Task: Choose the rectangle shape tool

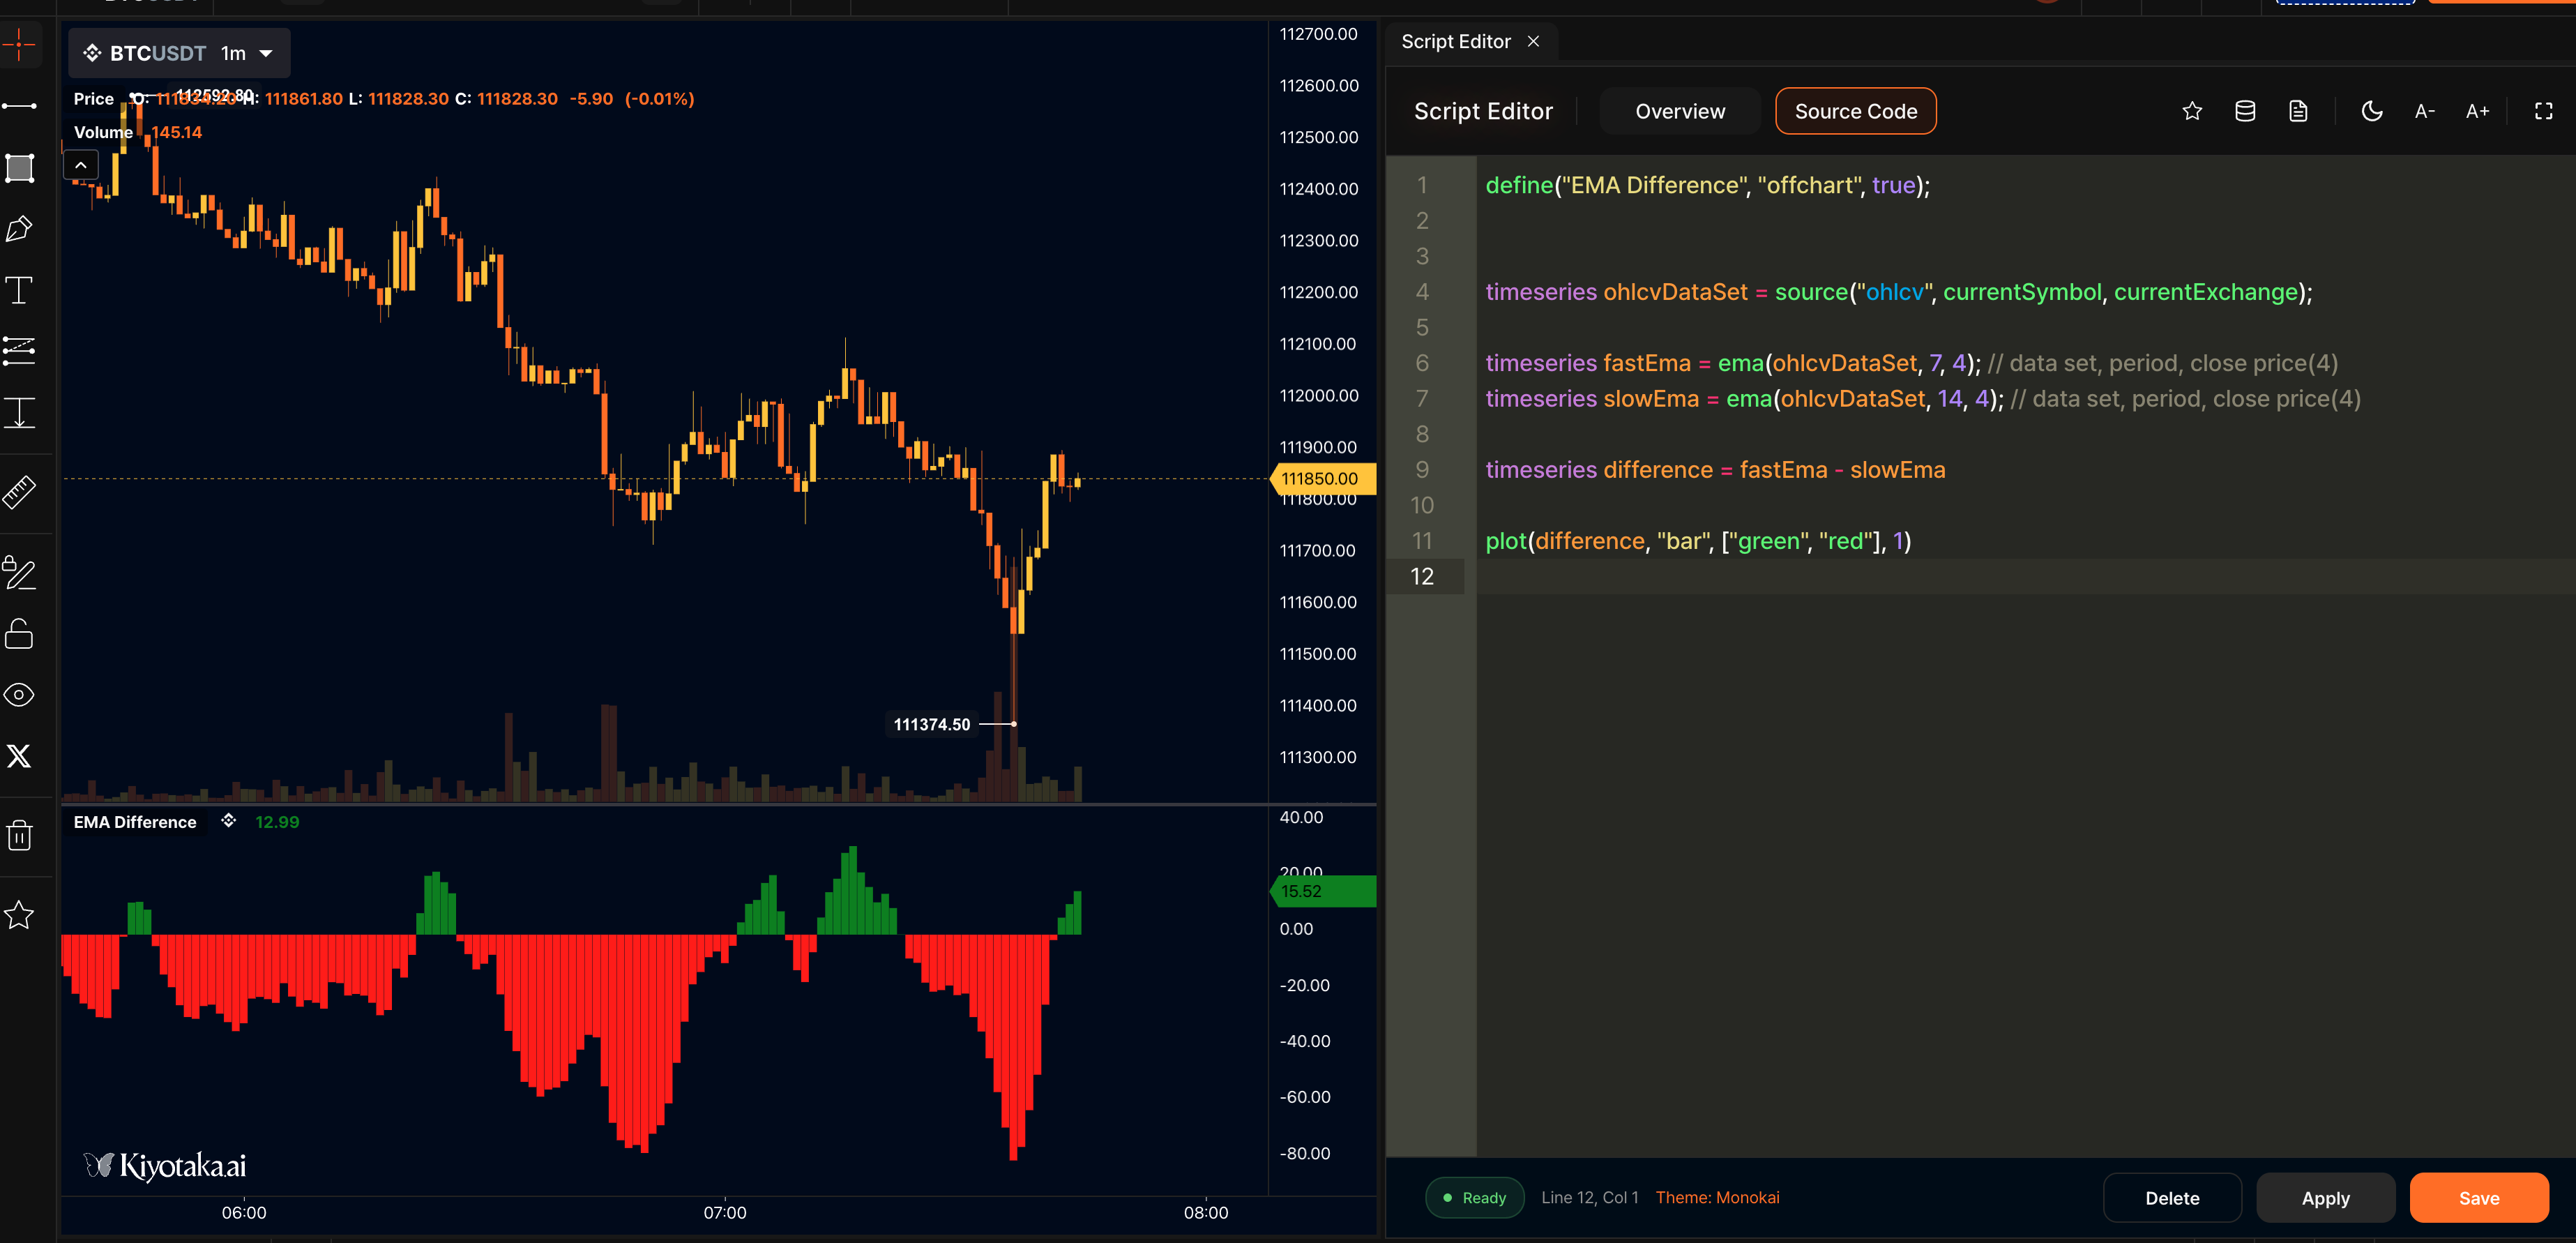Action: [19, 168]
